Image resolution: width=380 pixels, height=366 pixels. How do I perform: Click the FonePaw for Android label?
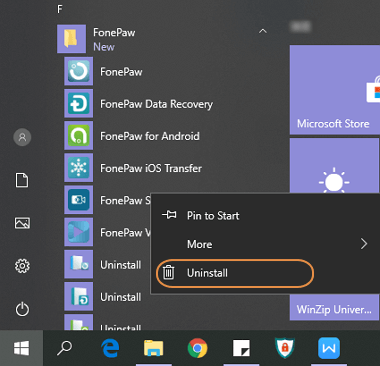(x=150, y=136)
